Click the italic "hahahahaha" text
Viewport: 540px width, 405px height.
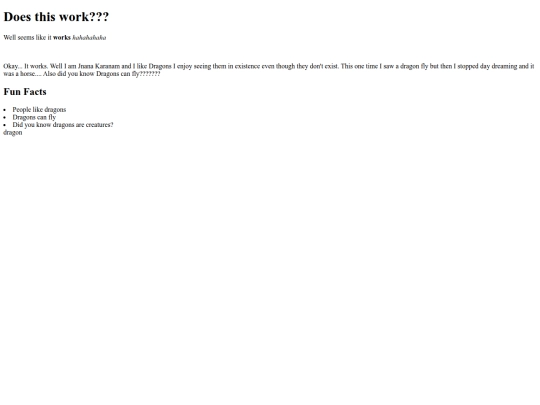click(x=89, y=38)
